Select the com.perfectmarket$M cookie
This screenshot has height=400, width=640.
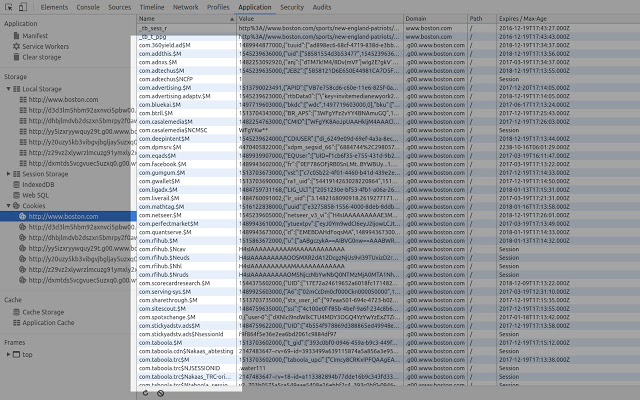click(168, 224)
